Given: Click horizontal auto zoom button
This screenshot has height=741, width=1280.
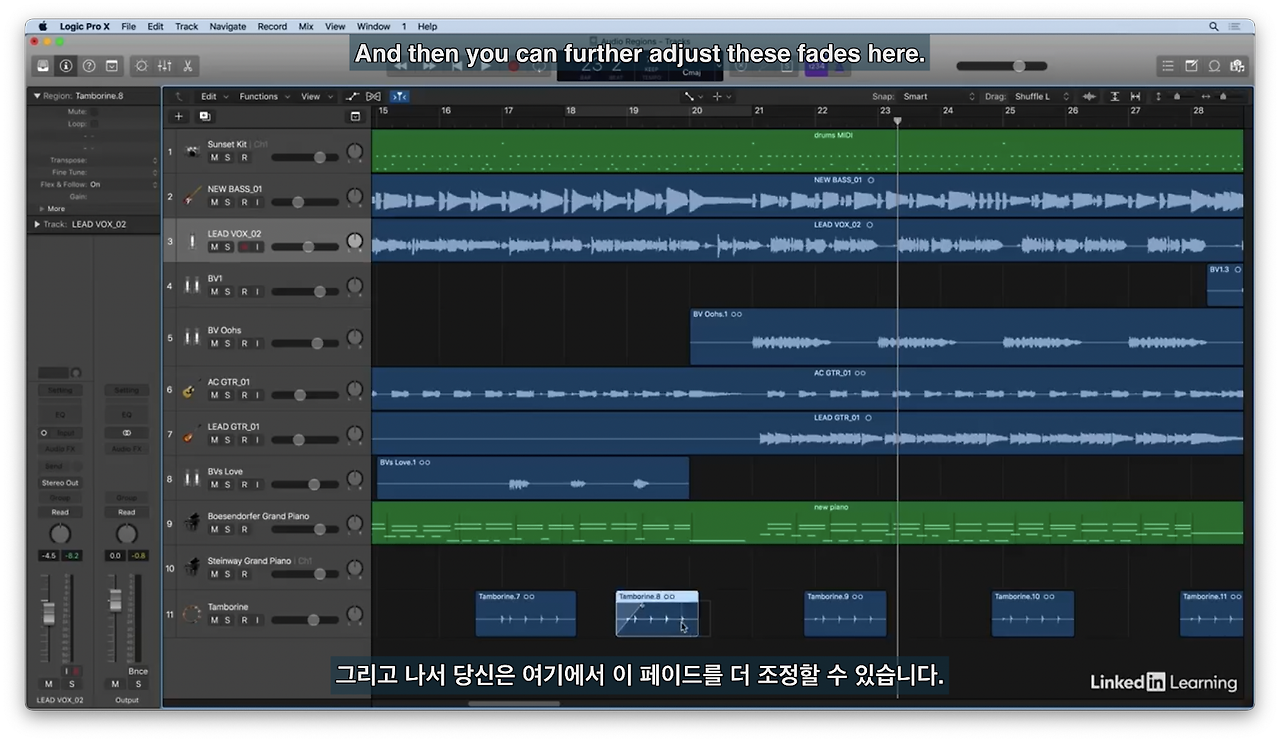Looking at the screenshot, I should [x=1135, y=97].
